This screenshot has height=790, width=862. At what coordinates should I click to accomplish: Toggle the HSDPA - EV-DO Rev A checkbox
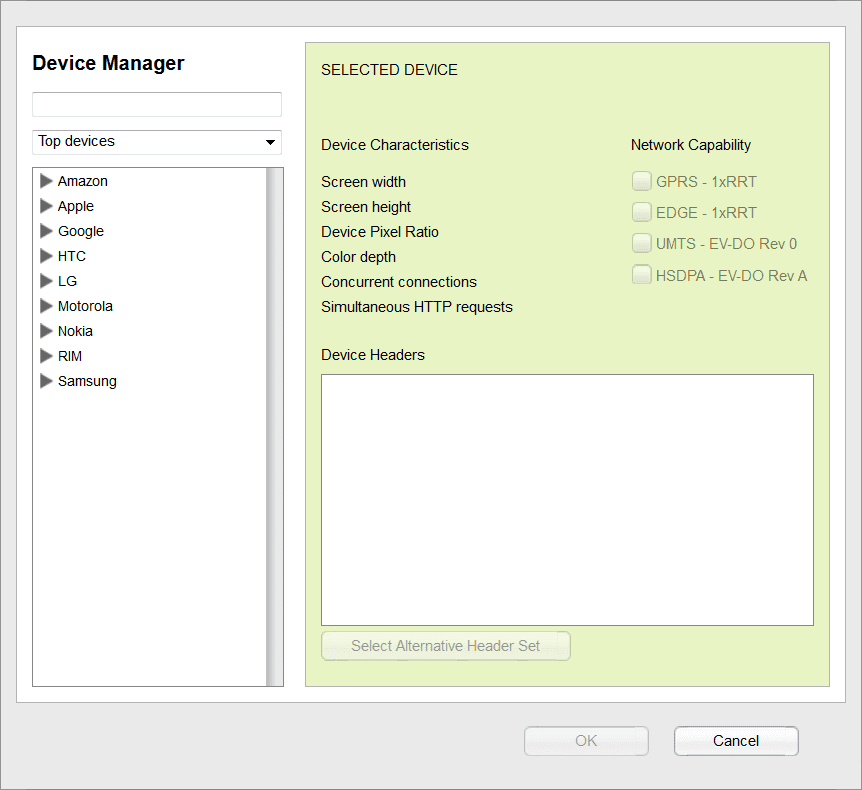pos(641,274)
